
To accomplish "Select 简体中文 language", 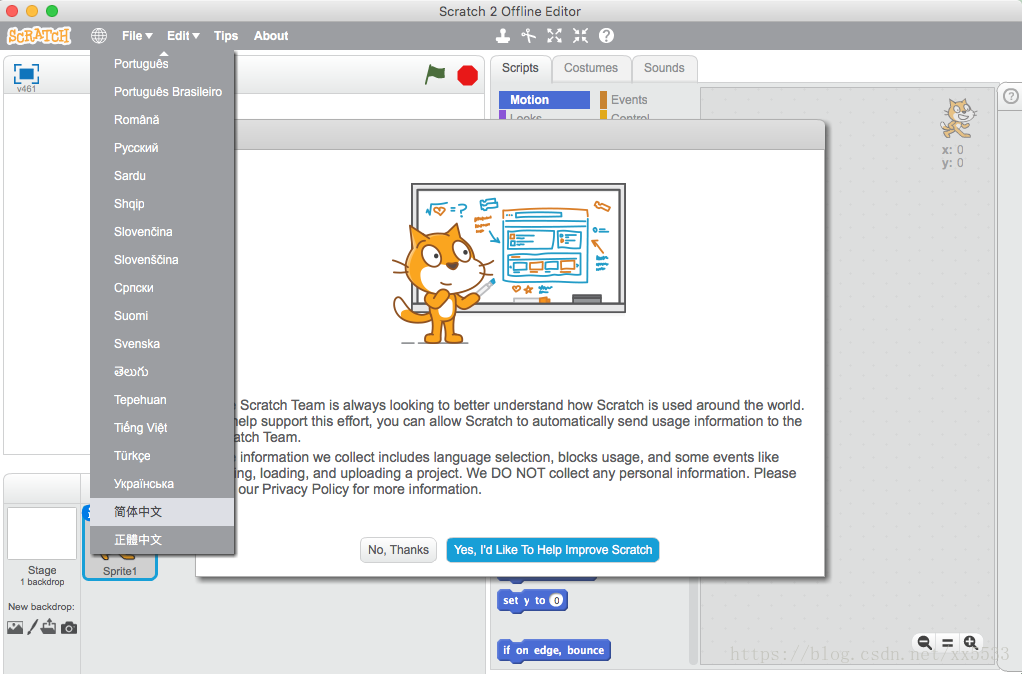I will point(162,512).
